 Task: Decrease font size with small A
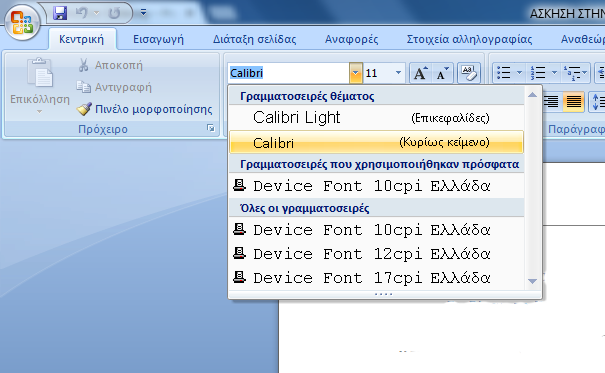point(443,73)
